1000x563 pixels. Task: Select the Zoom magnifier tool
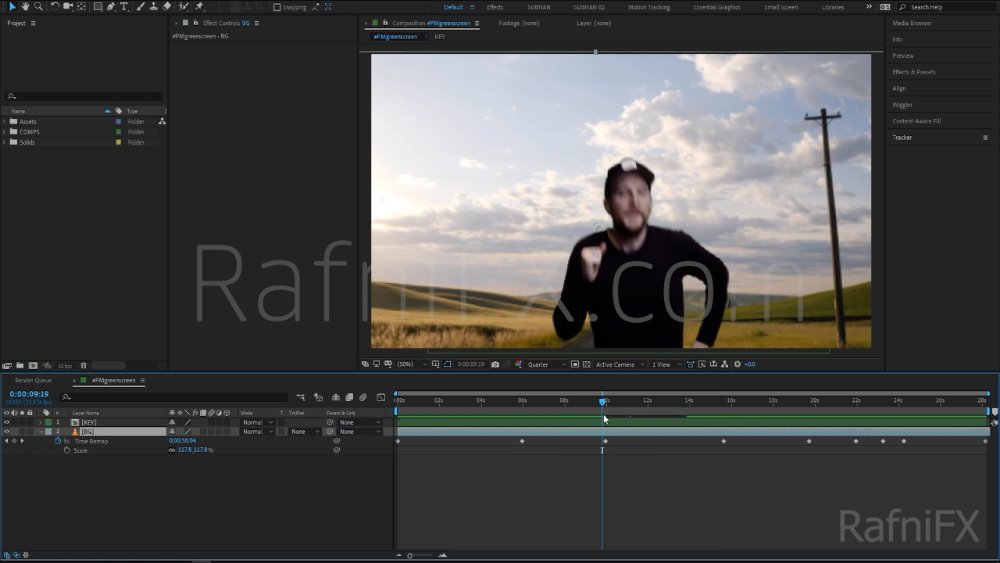38,6
